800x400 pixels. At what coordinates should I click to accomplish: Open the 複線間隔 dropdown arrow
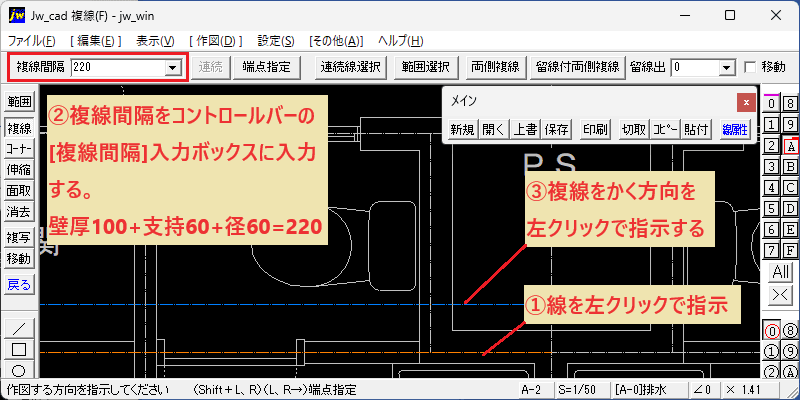(173, 67)
